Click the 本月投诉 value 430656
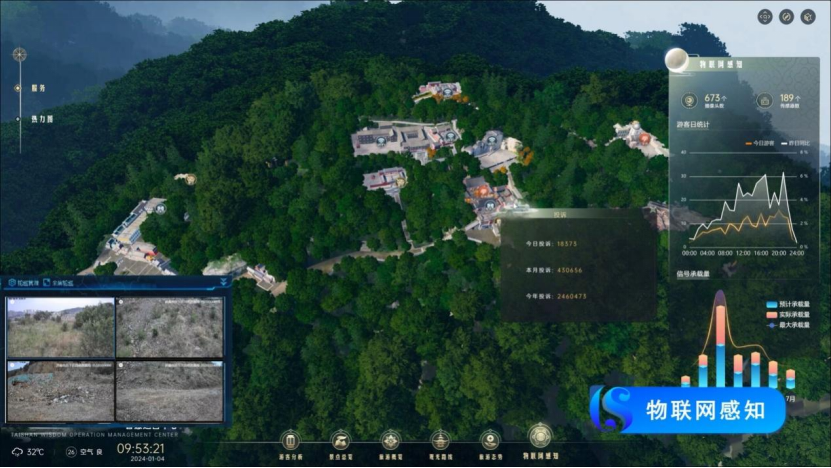The height and width of the screenshot is (468, 831). tap(570, 270)
